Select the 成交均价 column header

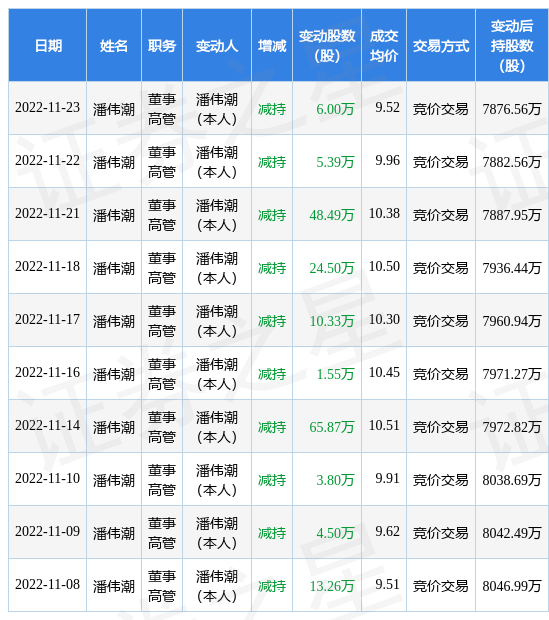pyautogui.click(x=384, y=45)
